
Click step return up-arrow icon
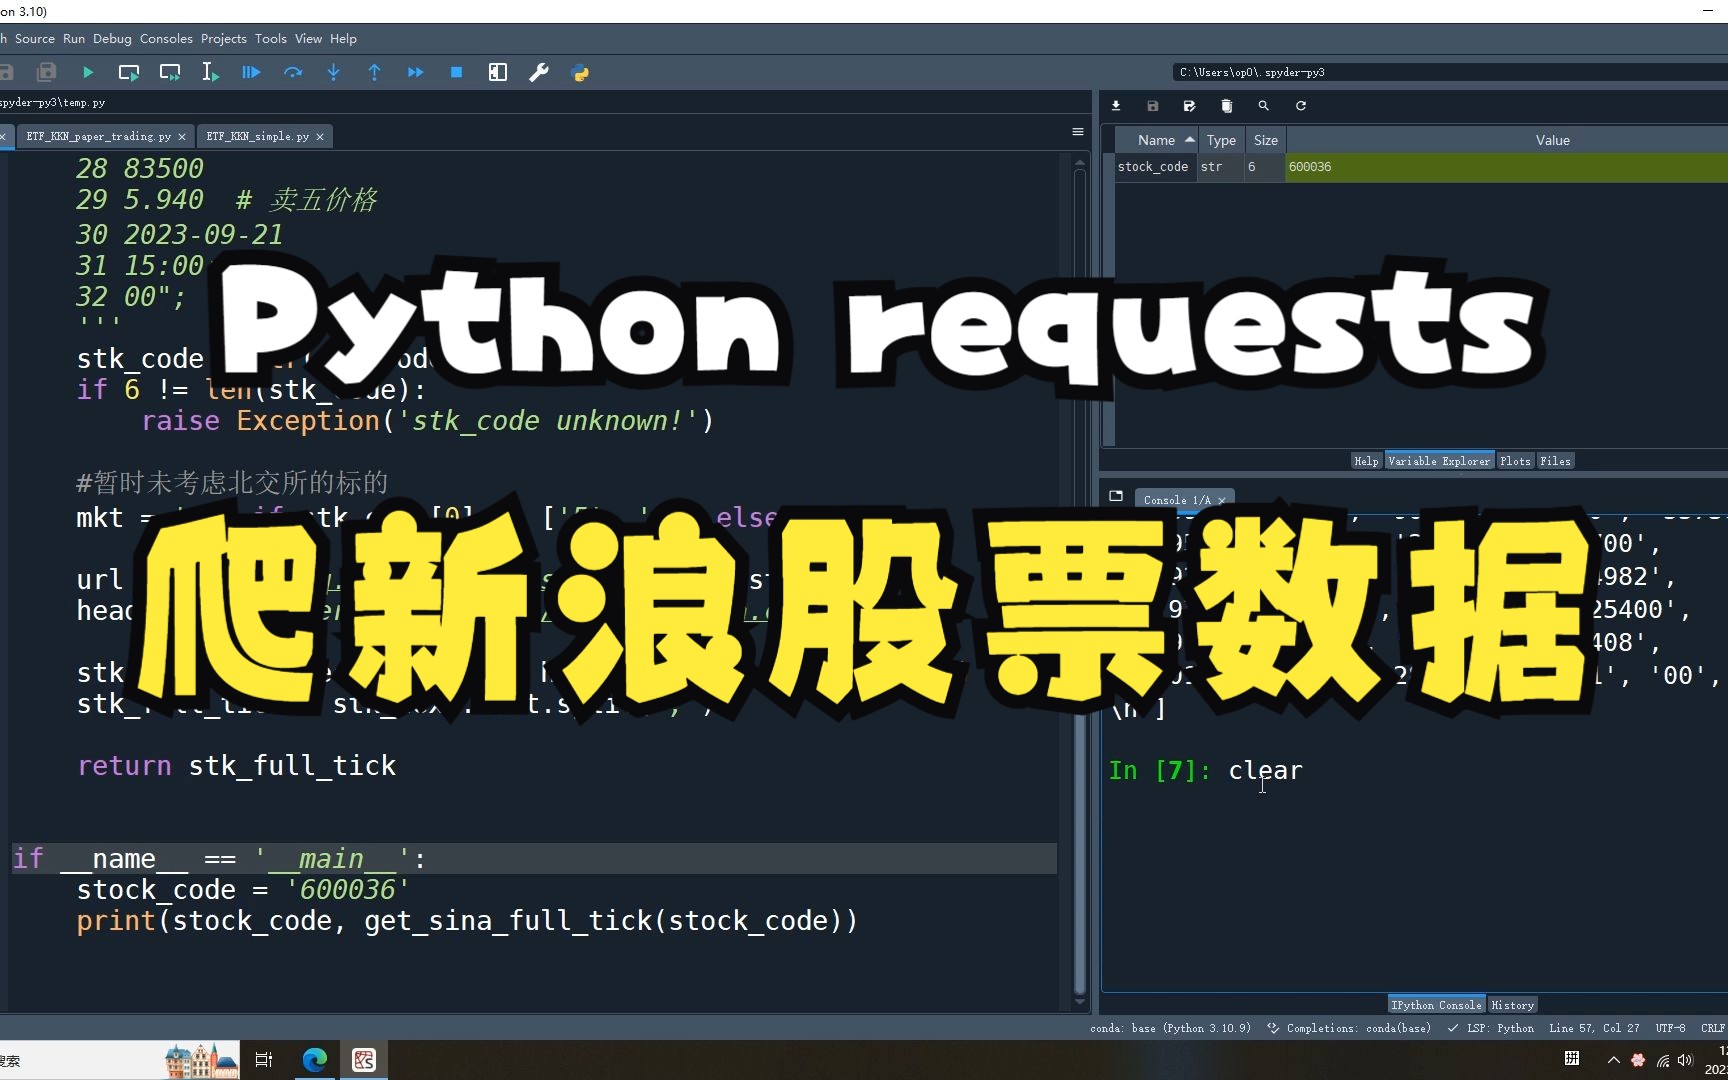(374, 72)
